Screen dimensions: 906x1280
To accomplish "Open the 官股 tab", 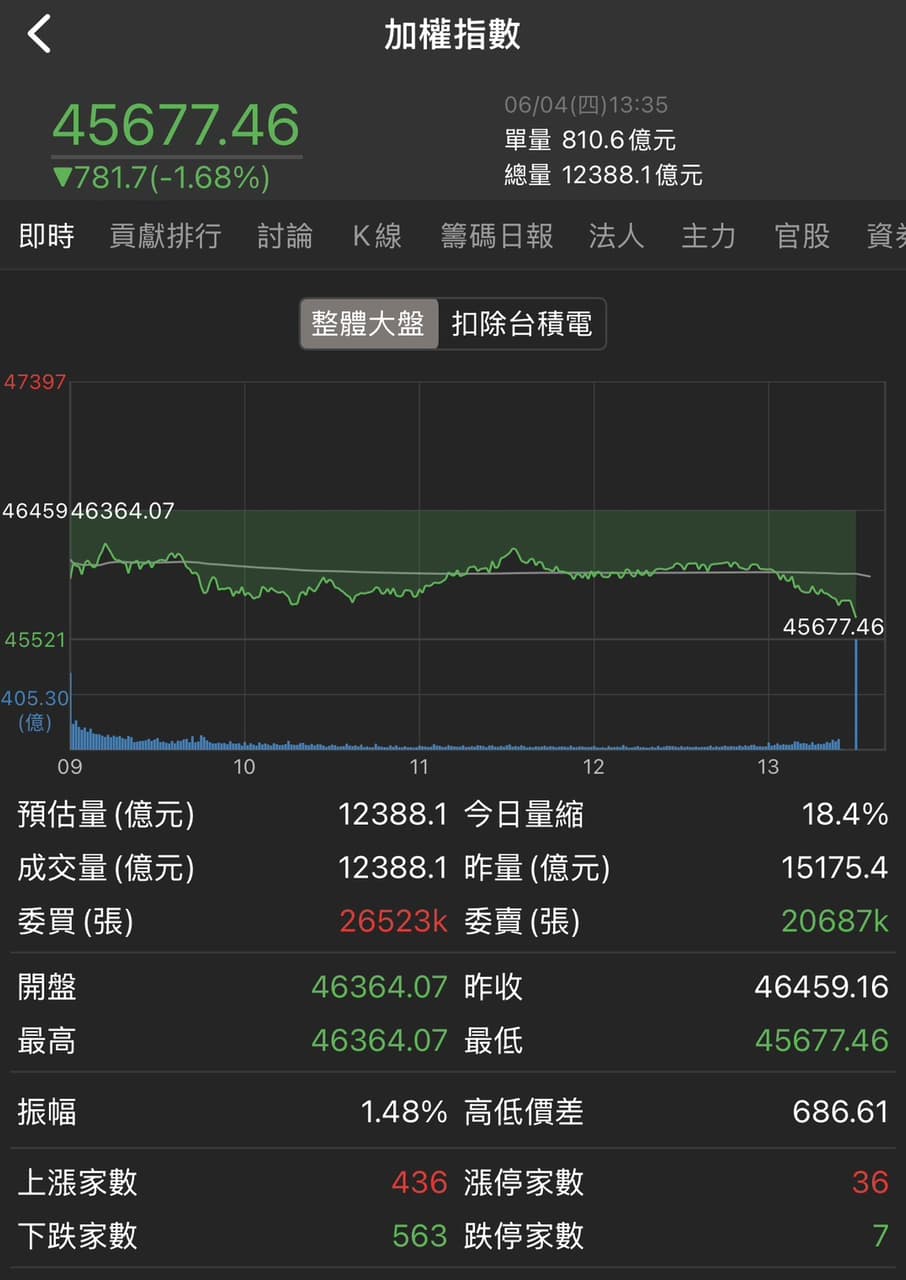I will tap(802, 236).
